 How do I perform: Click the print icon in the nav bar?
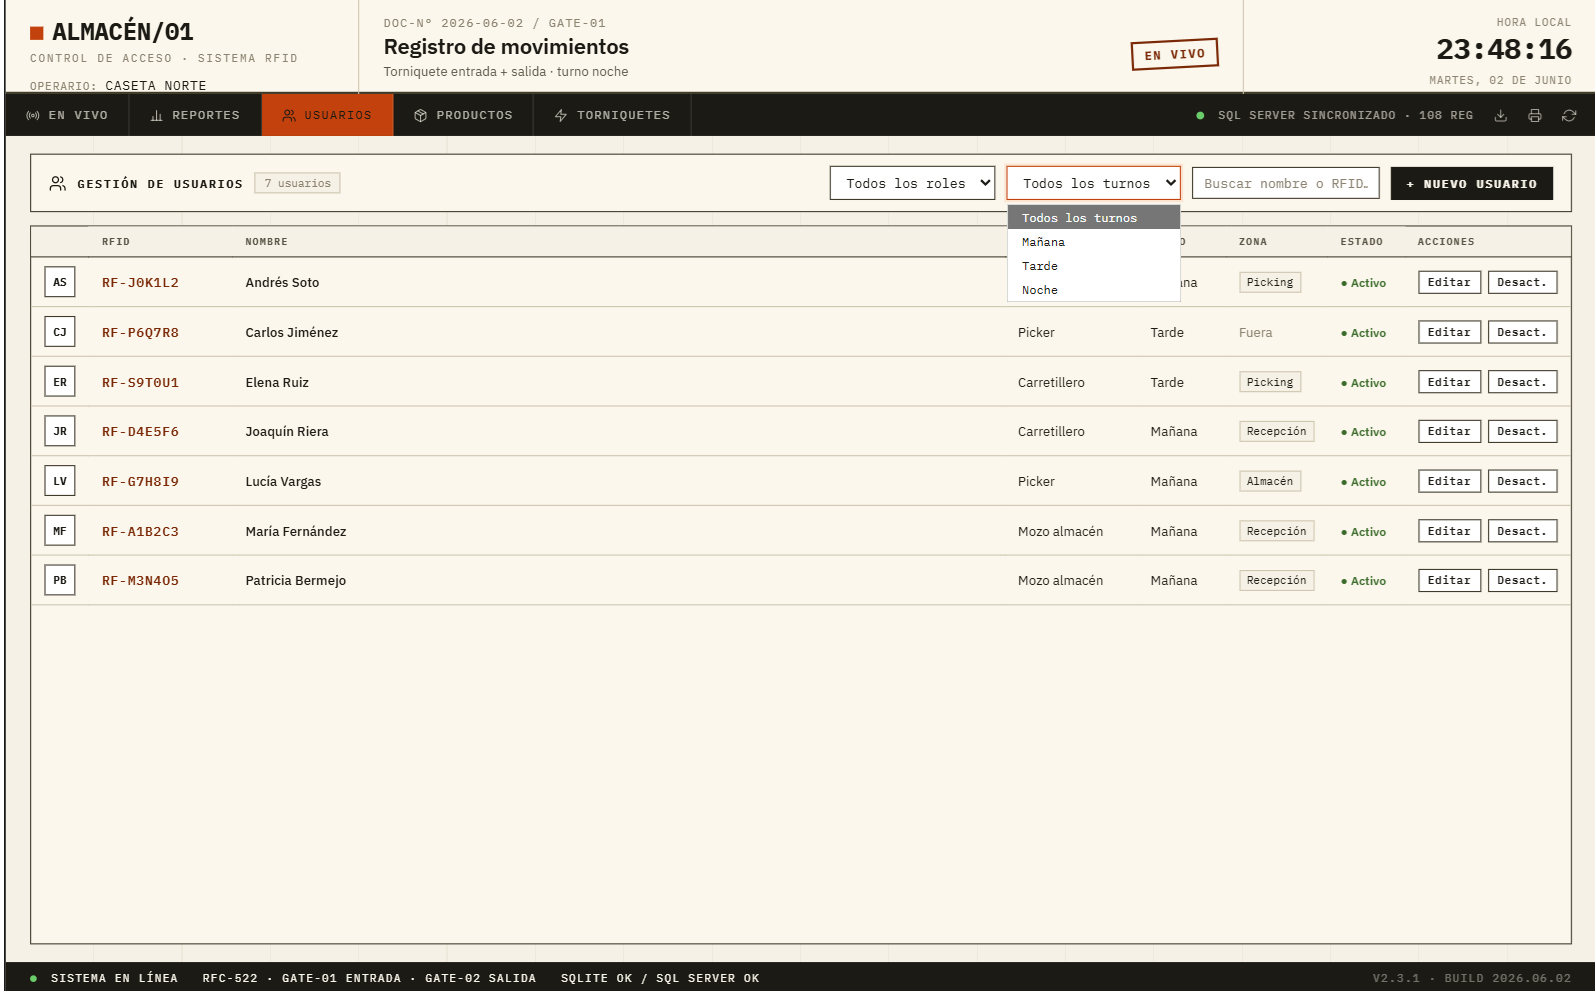pos(1534,116)
